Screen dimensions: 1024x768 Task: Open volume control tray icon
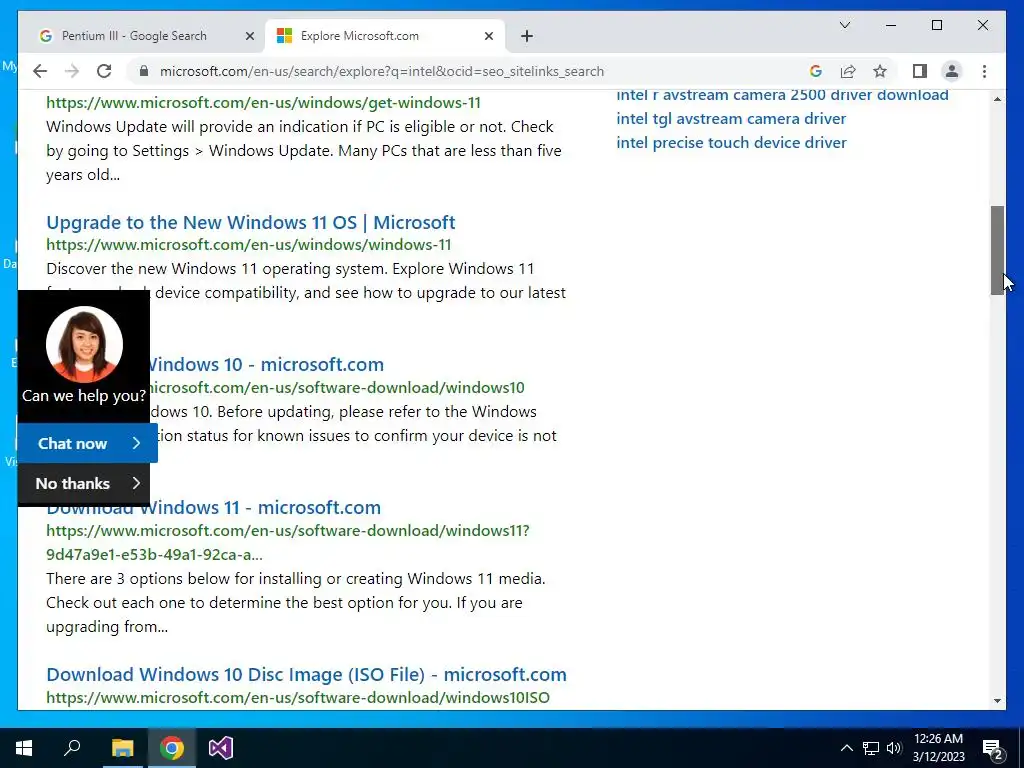[894, 748]
